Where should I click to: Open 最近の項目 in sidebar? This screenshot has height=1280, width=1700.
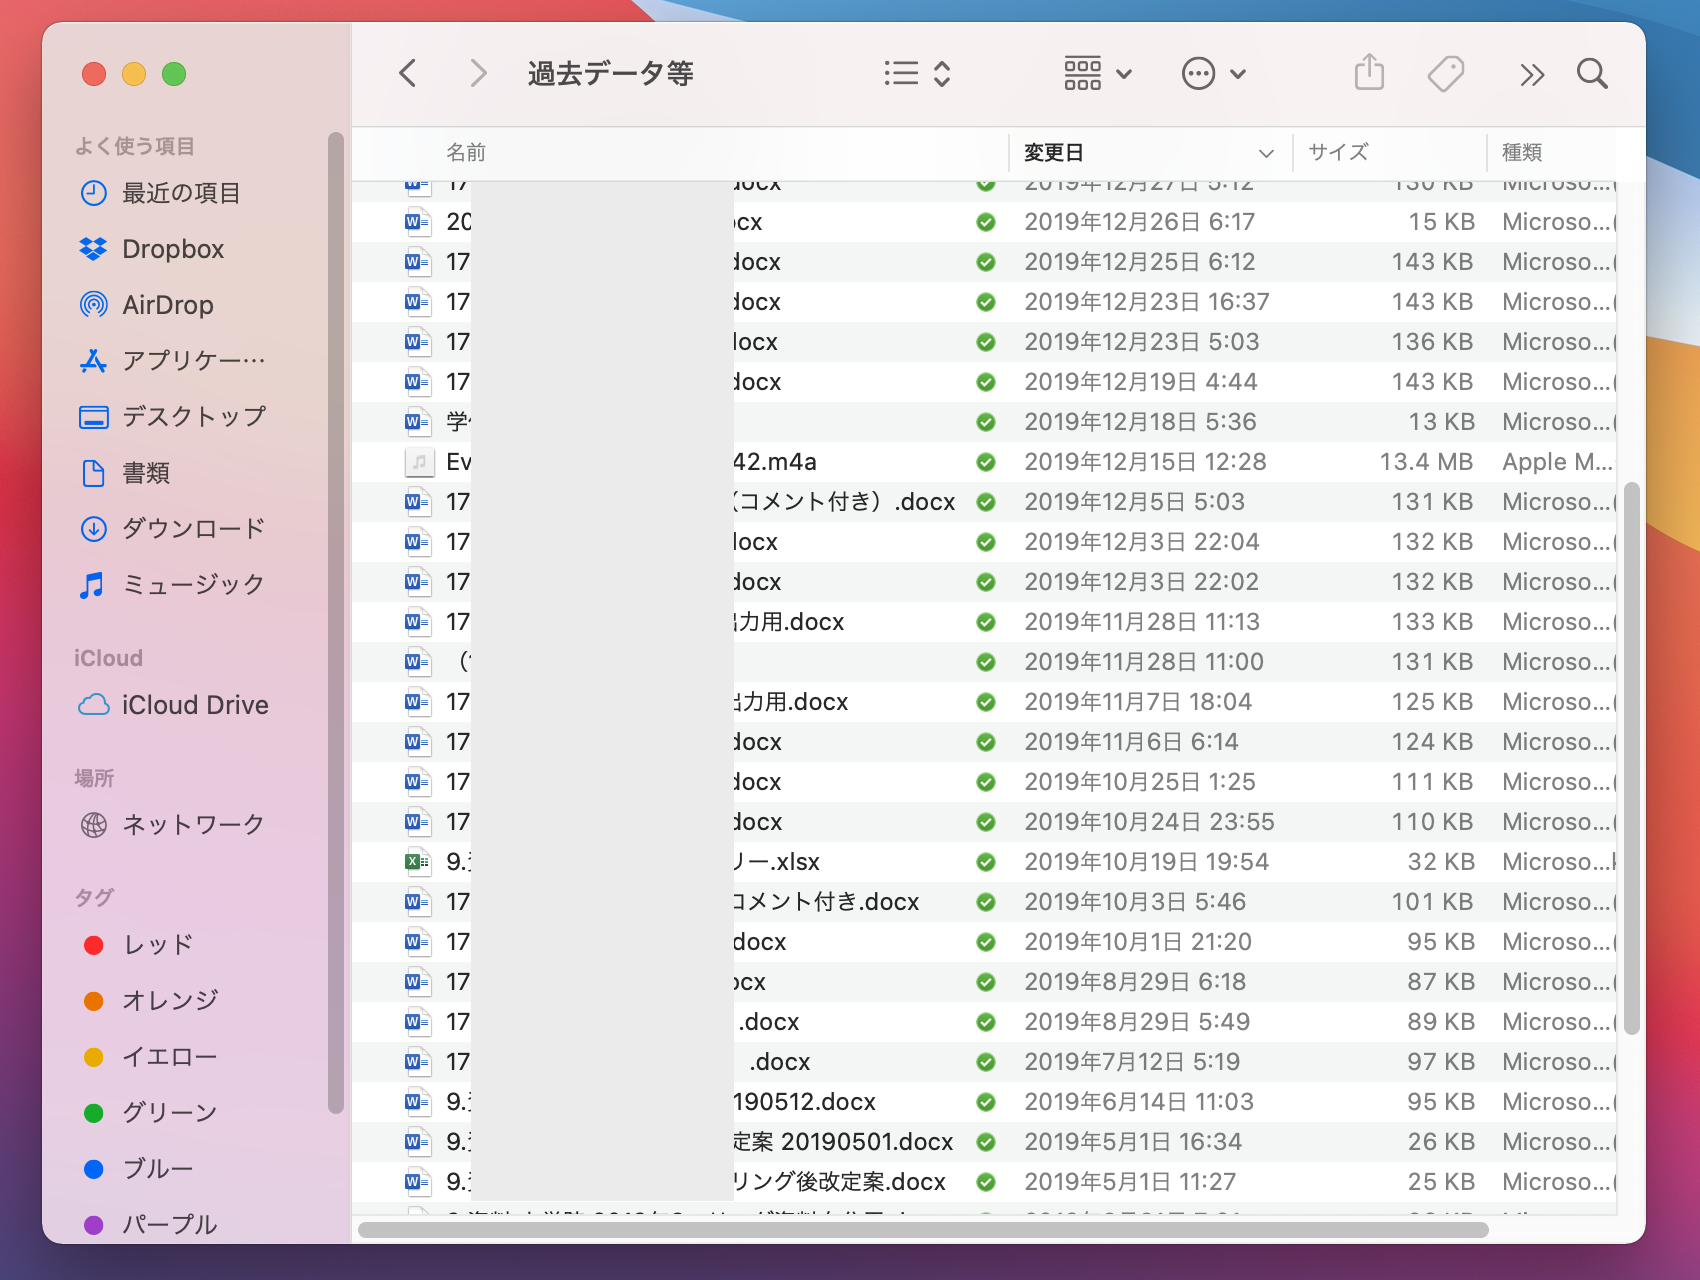(x=180, y=193)
